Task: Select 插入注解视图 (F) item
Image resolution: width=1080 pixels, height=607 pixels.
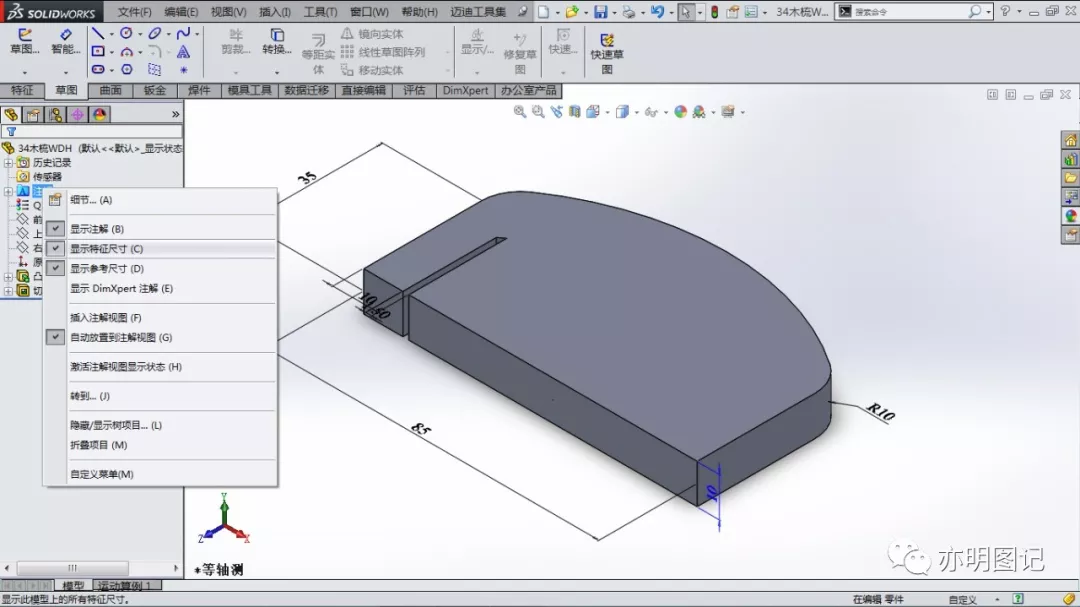Action: [x=105, y=317]
